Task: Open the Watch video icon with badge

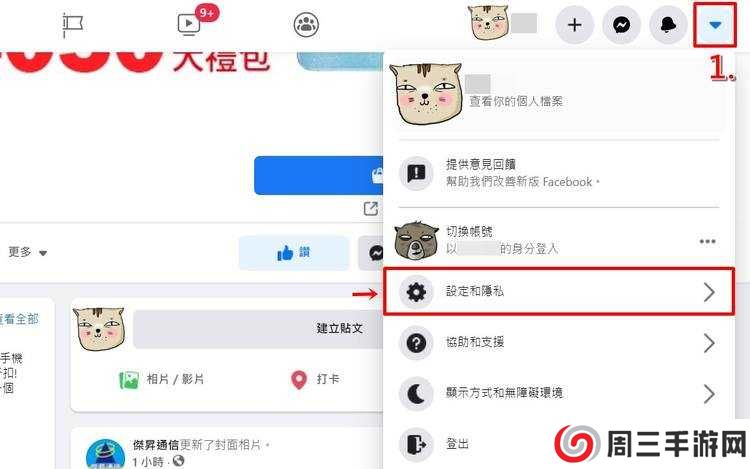Action: (x=189, y=24)
